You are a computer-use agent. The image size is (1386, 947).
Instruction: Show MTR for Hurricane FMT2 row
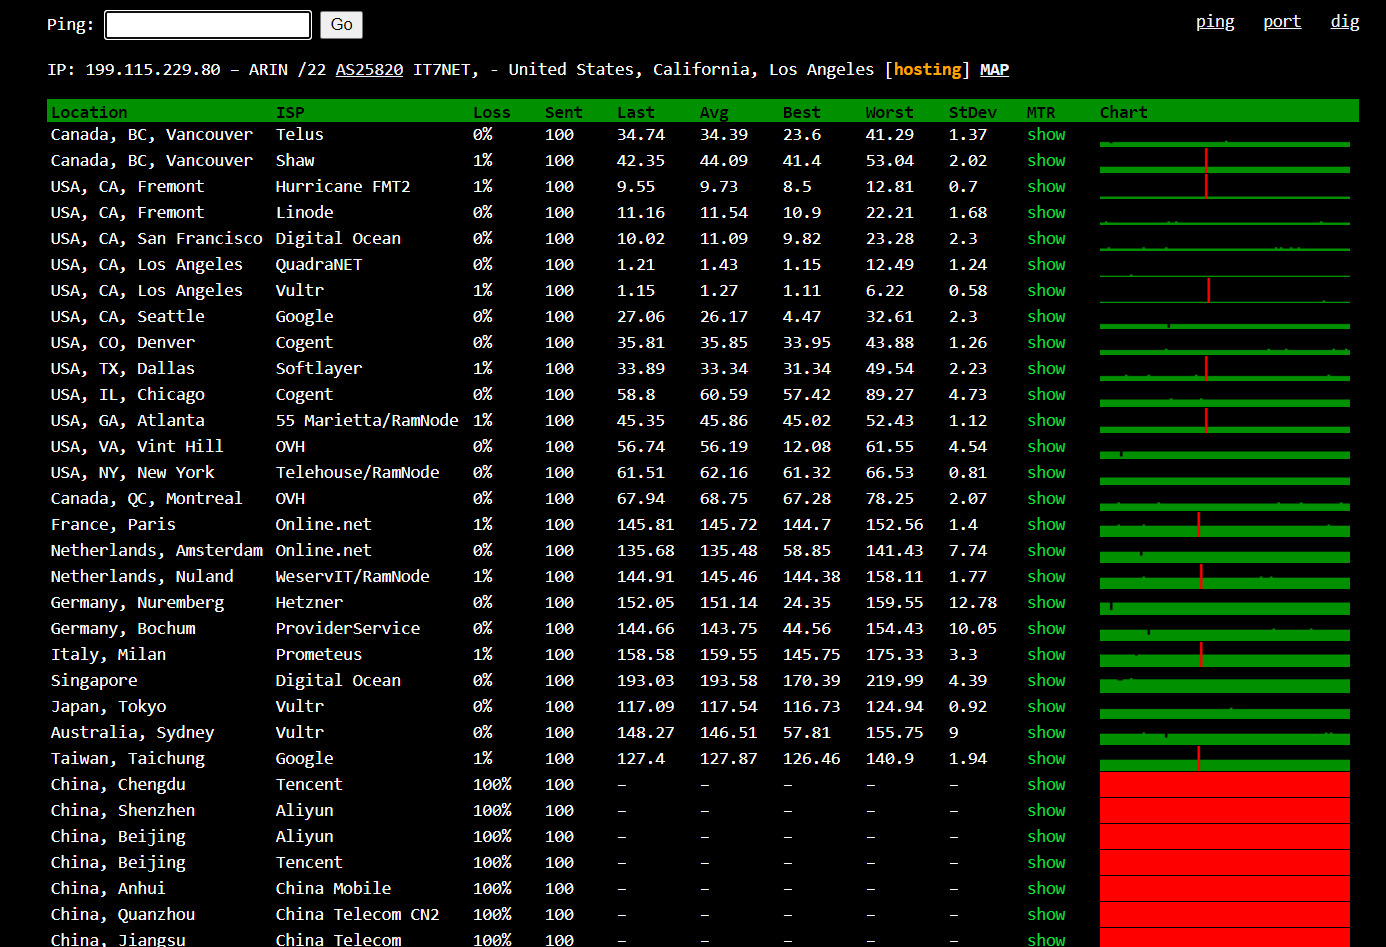1046,187
